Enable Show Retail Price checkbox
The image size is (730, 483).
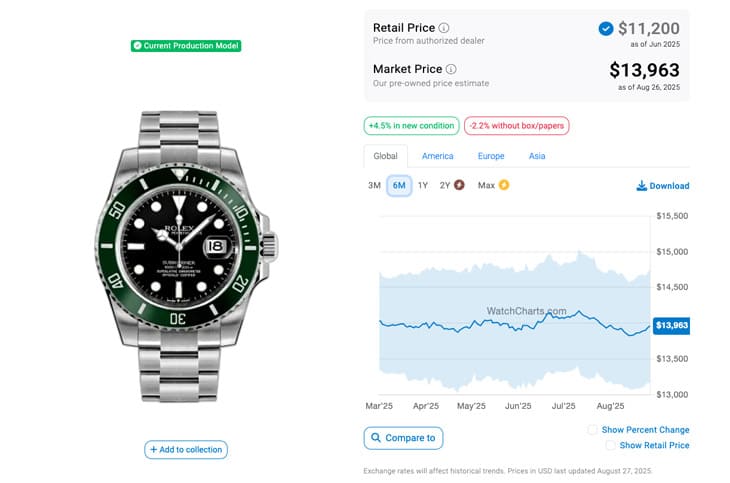coord(610,445)
